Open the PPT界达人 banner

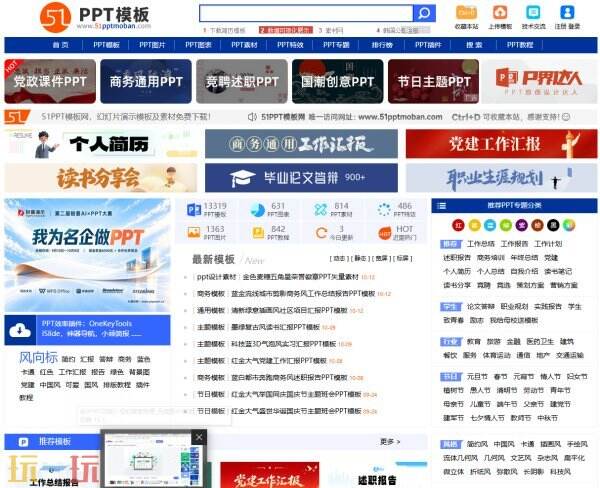540,81
